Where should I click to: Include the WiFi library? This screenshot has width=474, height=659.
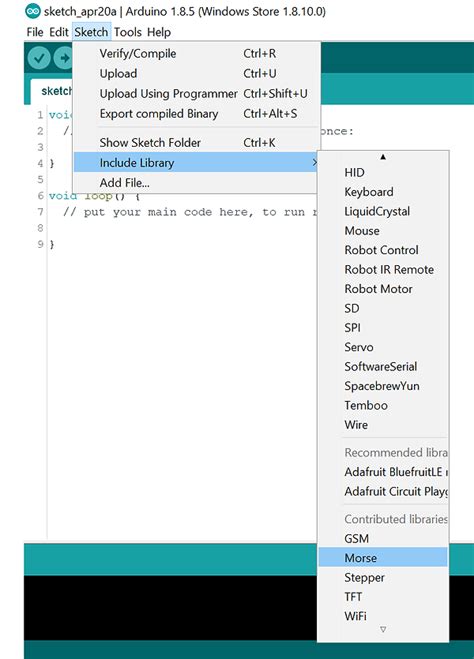[383, 616]
